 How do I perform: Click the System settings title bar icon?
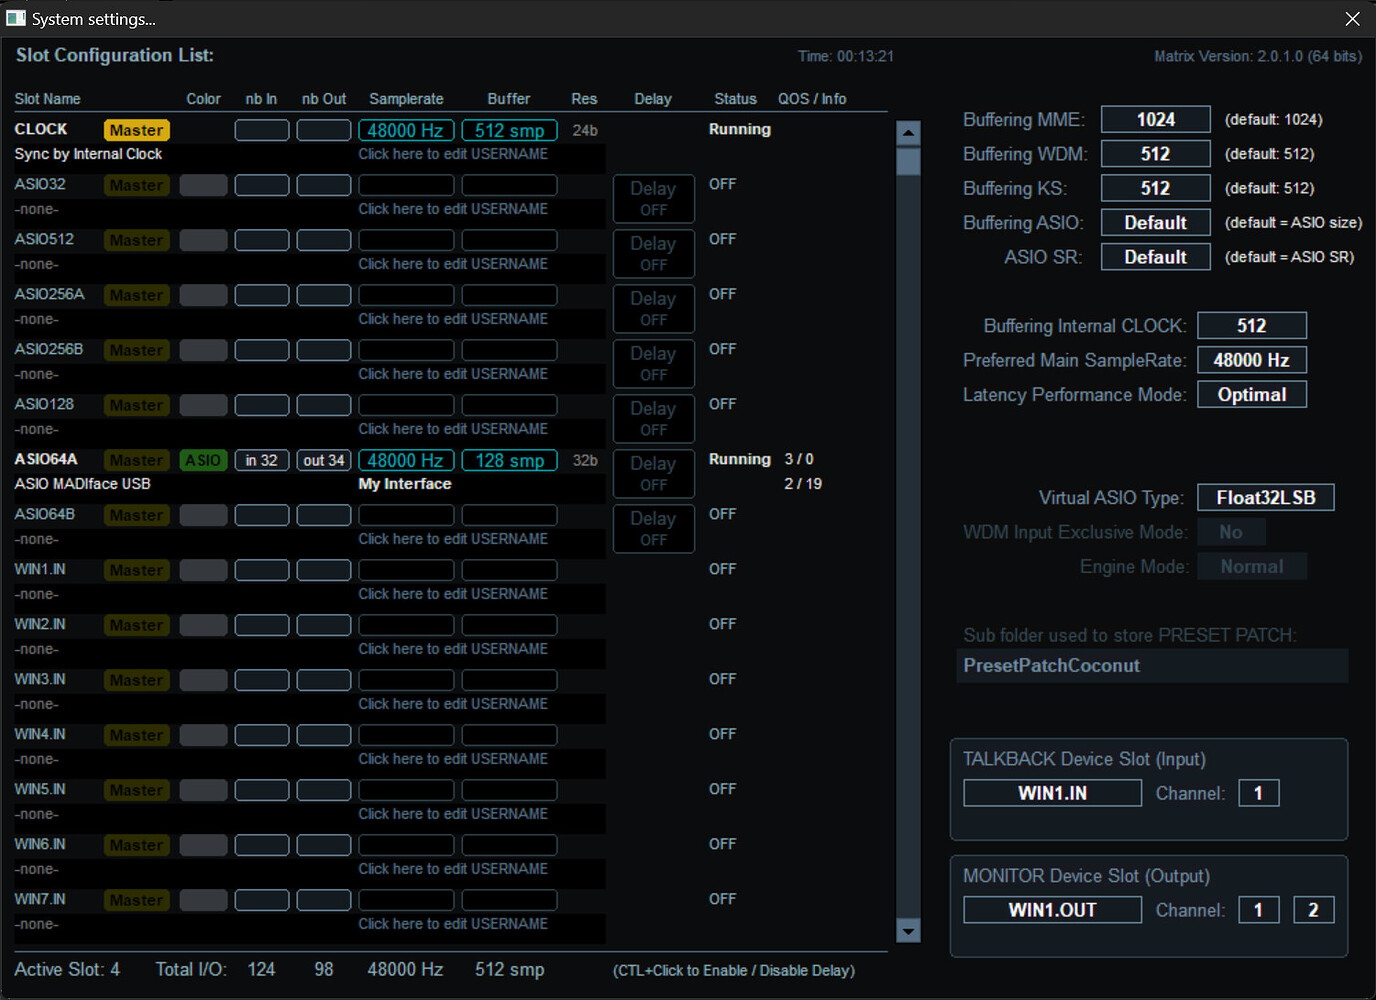[x=14, y=18]
